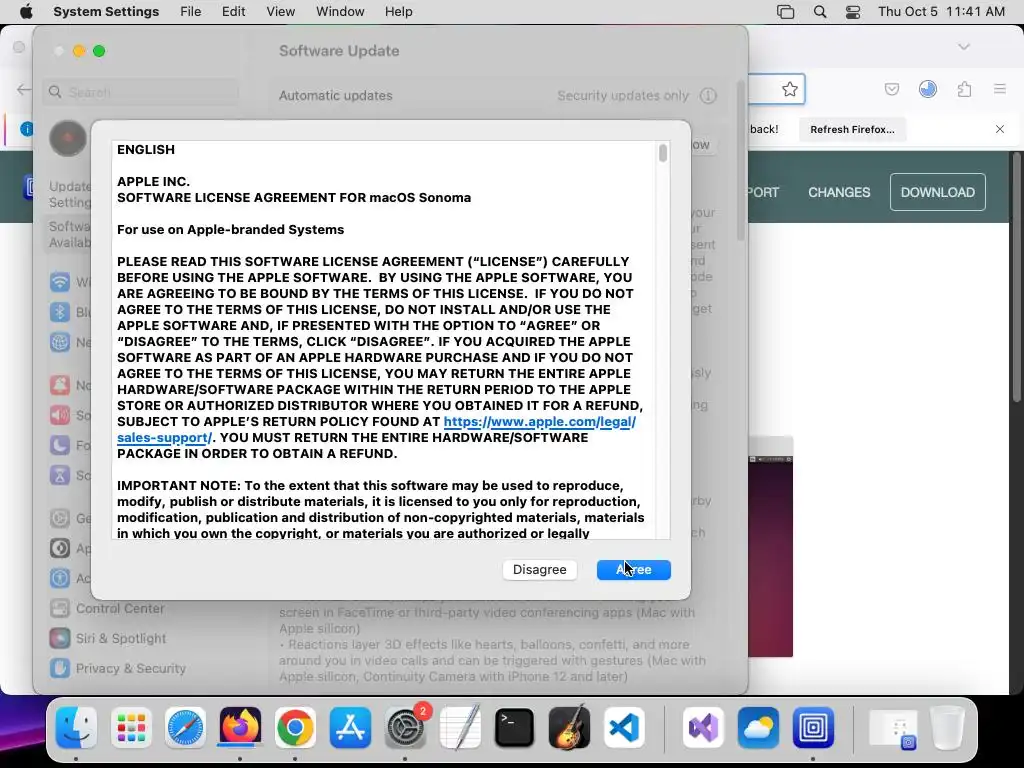1024x768 pixels.
Task: Launch Google Chrome from the Dock
Action: pos(295,728)
